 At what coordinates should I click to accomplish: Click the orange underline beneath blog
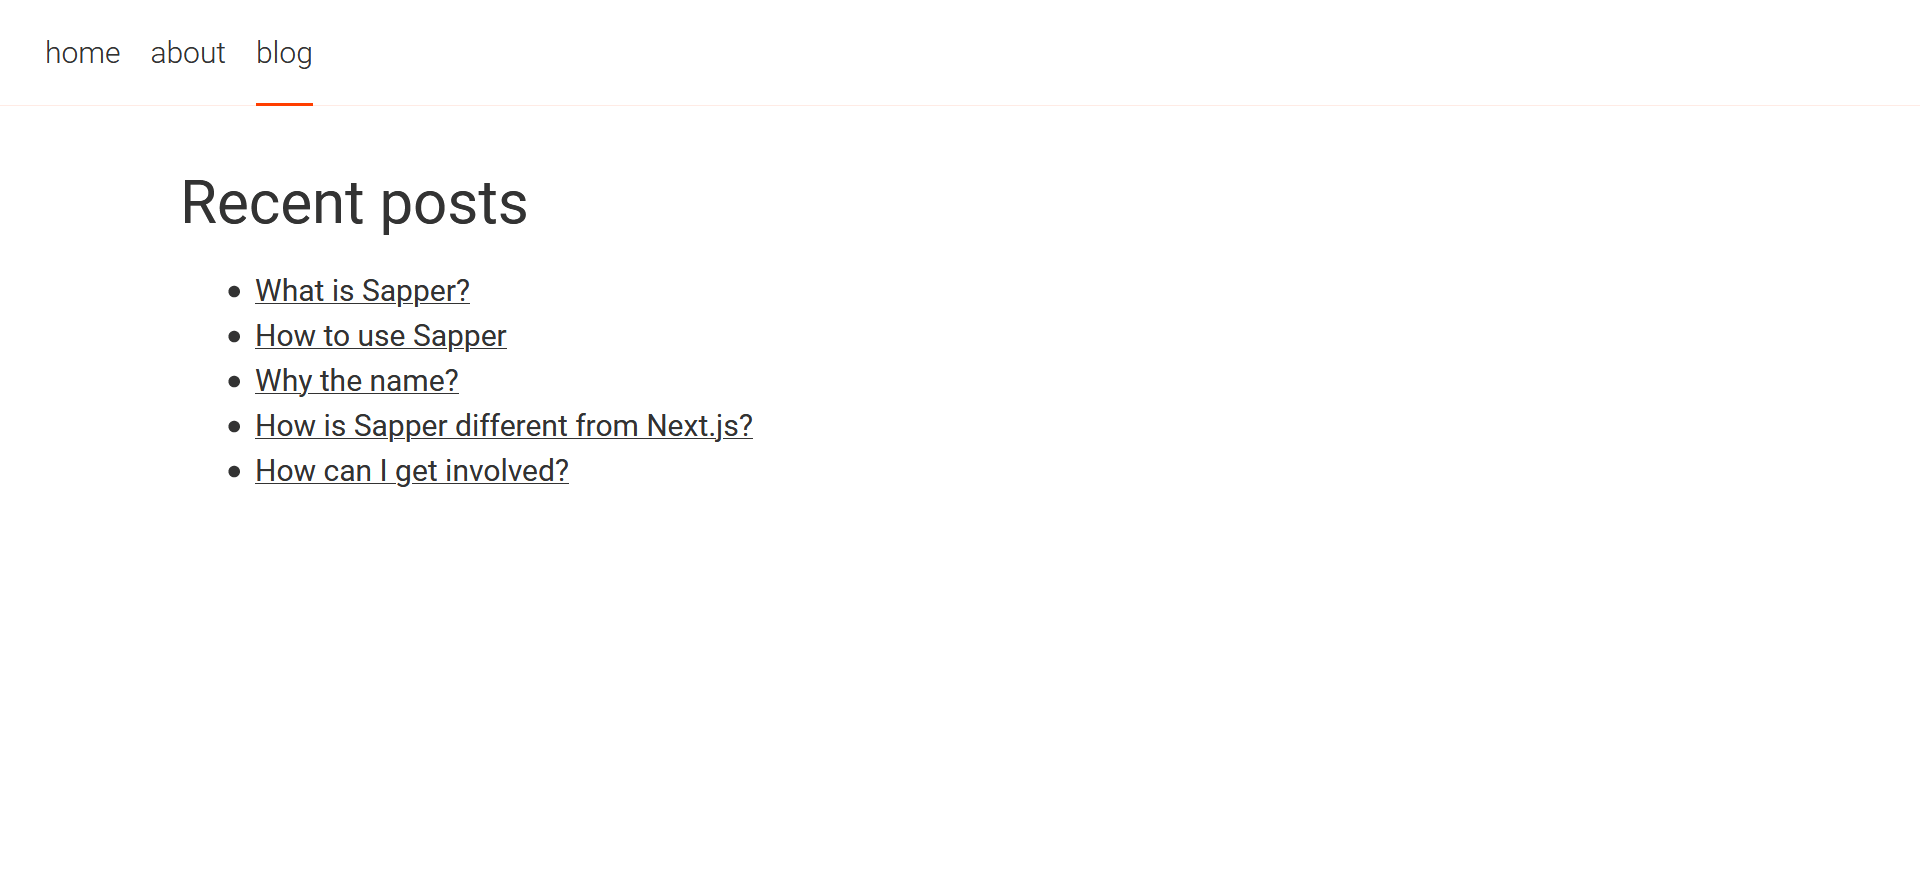coord(284,104)
